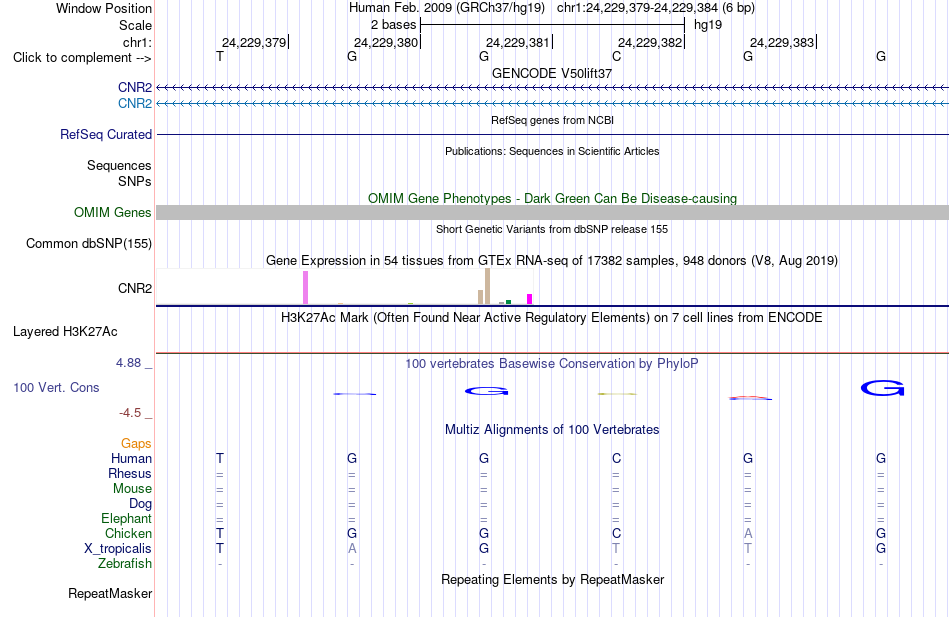Viewport: 950px width, 617px height.
Task: Click the lower light-blue CNR2 label
Action: (135, 103)
